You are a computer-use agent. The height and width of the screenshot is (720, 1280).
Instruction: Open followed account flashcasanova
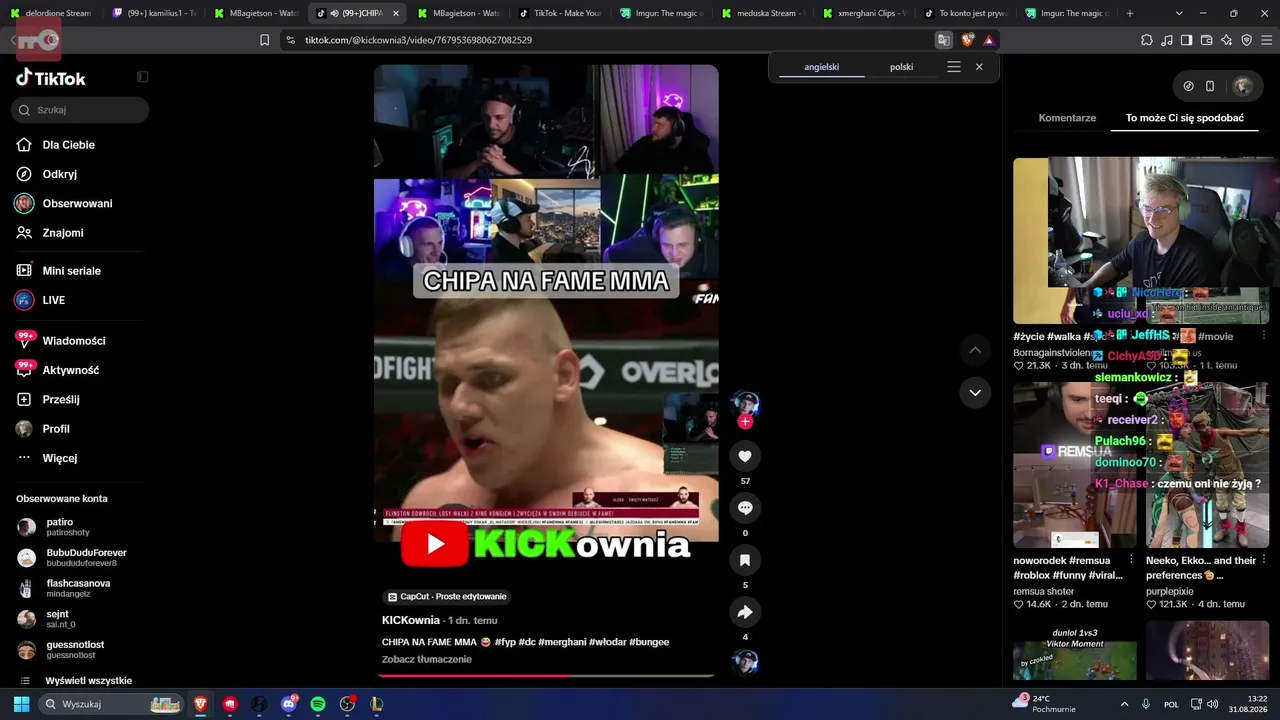[78, 588]
